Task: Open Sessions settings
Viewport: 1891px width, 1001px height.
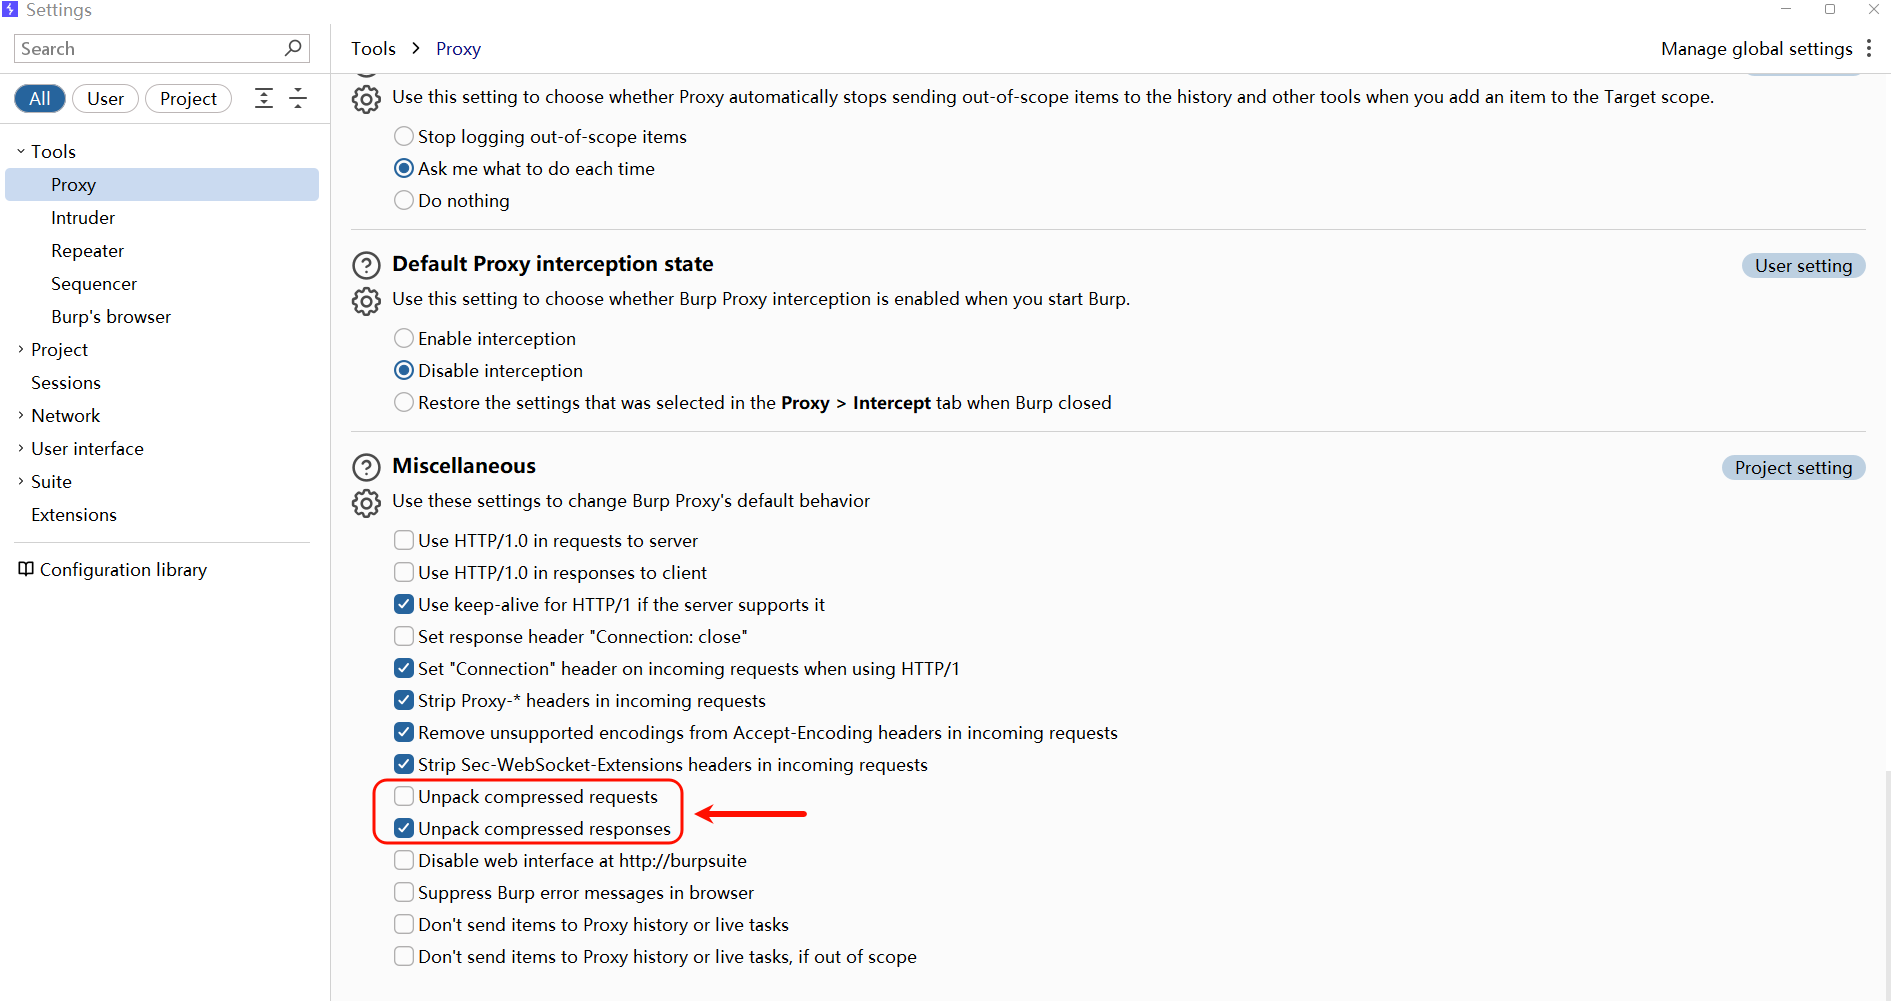Action: tap(66, 382)
